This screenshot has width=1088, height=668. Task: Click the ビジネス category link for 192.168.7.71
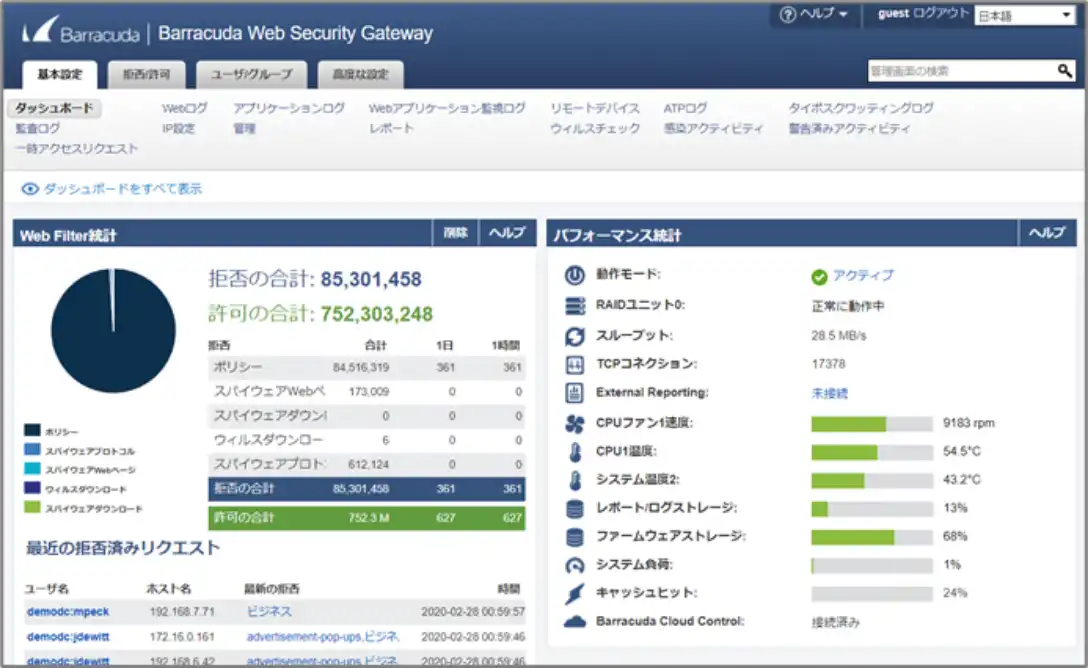(269, 612)
